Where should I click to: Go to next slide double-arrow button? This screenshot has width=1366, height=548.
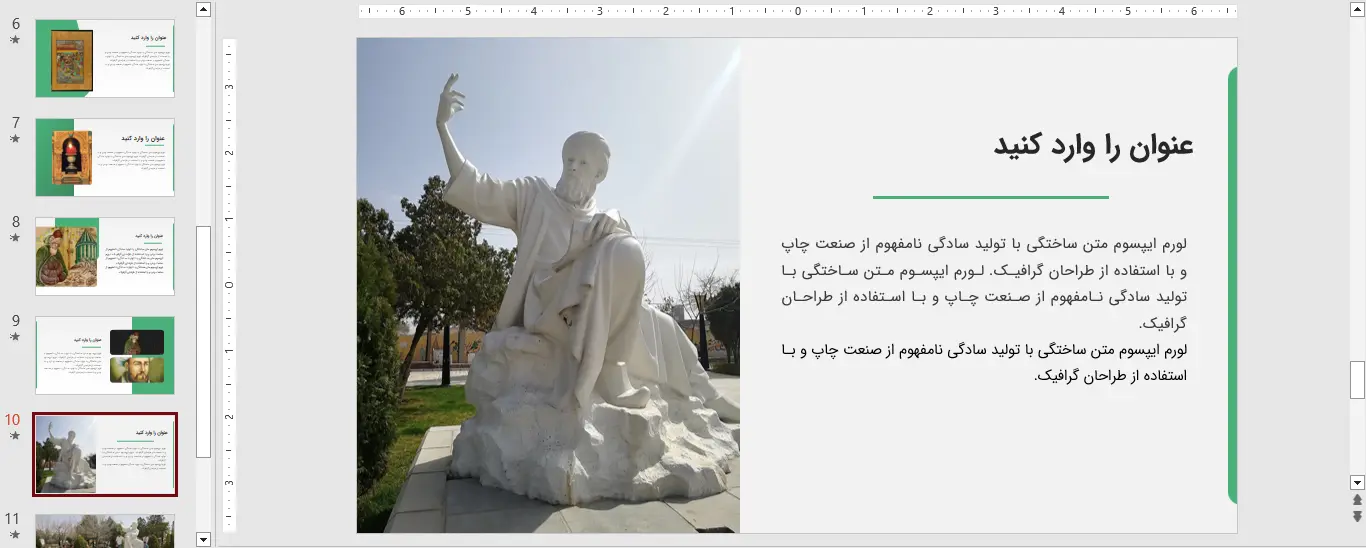tap(1357, 516)
